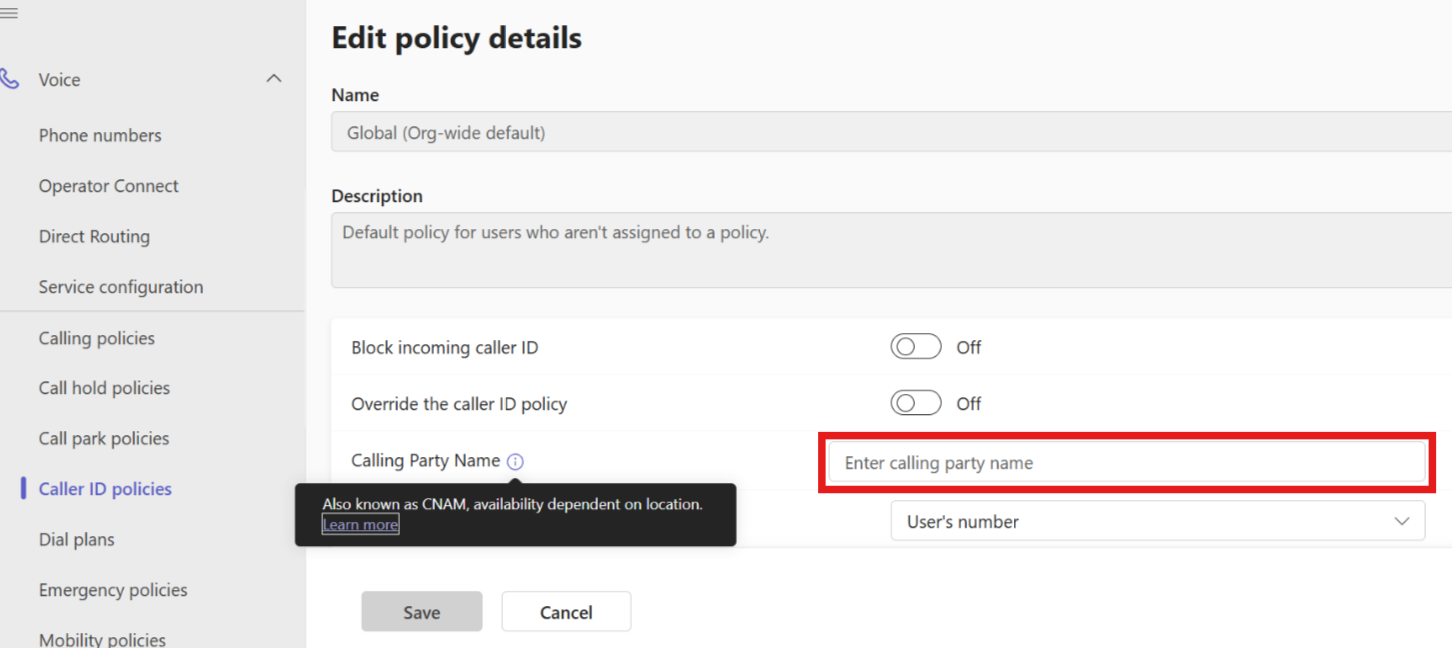Image resolution: width=1452 pixels, height=648 pixels.
Task: Open the User's number dropdown
Action: (x=1157, y=521)
